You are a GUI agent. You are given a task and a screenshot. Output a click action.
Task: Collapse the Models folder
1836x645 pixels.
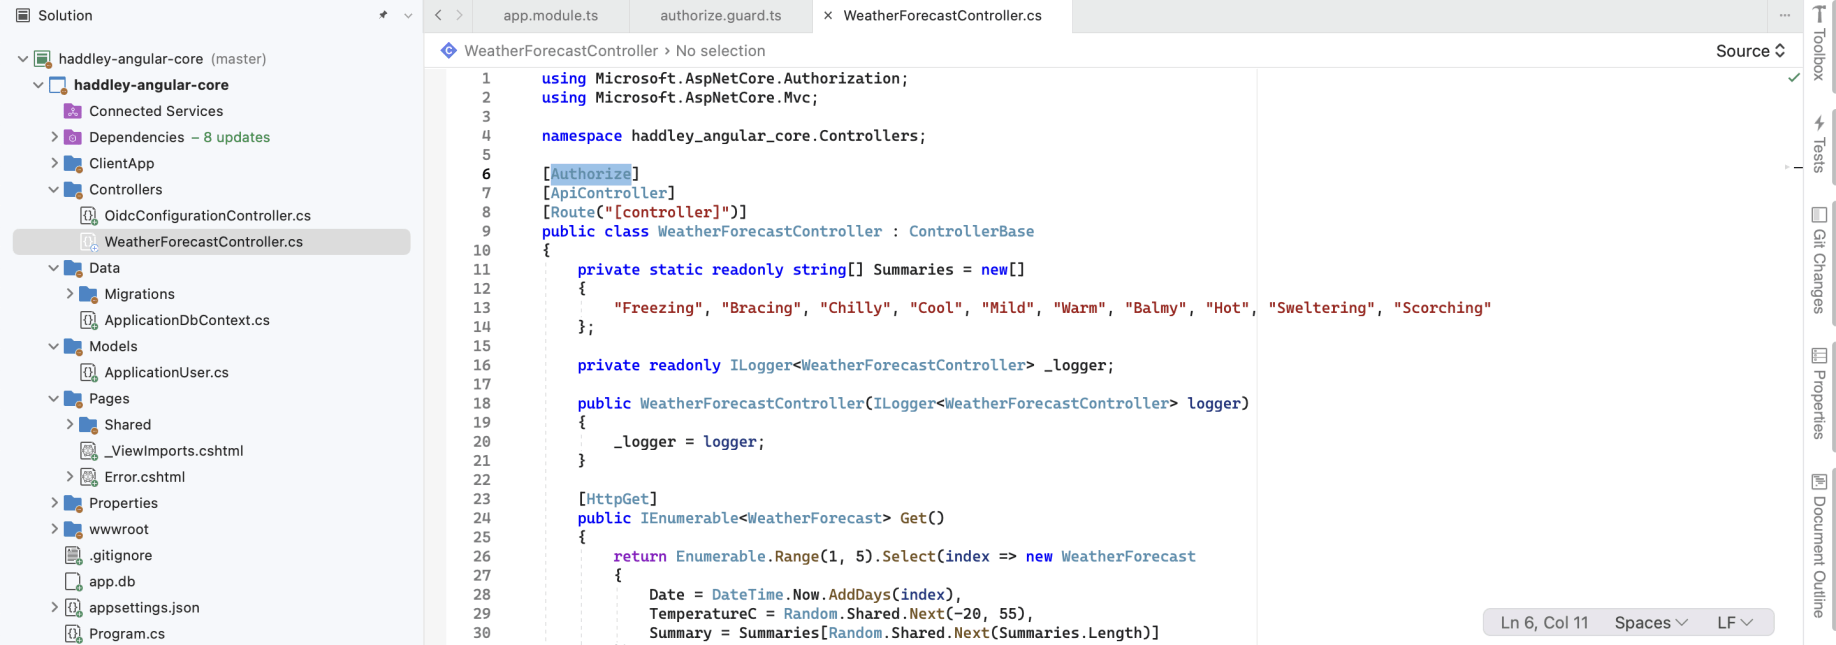coord(54,346)
